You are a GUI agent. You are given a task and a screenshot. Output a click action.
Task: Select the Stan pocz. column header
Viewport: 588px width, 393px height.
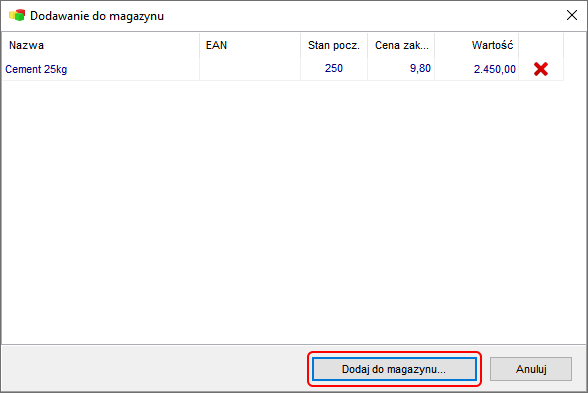pos(334,45)
